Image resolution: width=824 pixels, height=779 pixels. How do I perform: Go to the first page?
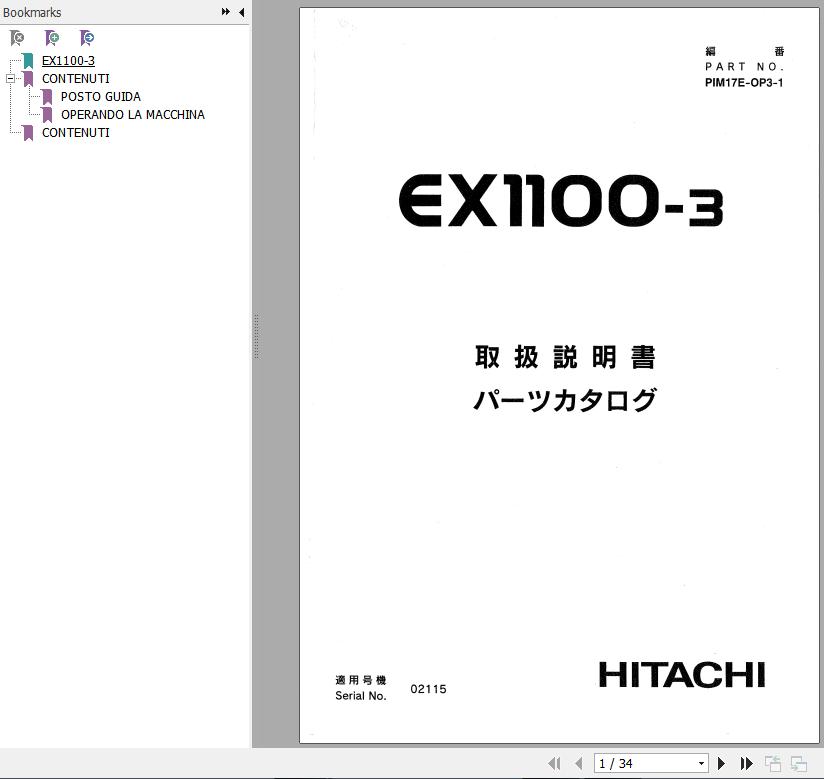click(x=554, y=763)
